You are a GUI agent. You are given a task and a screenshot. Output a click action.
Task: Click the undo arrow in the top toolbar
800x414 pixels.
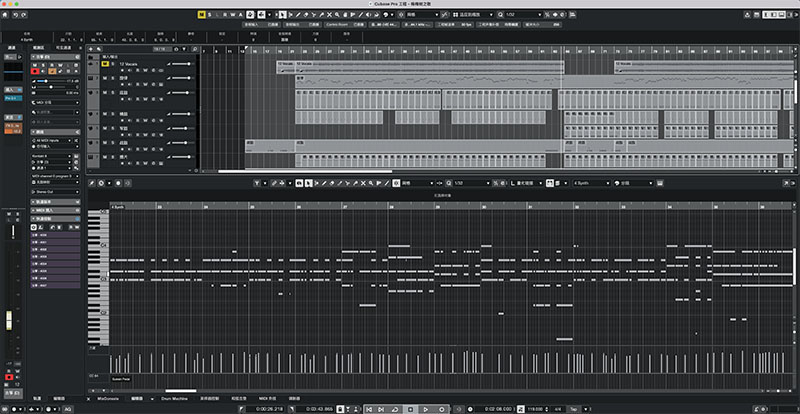tap(16, 15)
